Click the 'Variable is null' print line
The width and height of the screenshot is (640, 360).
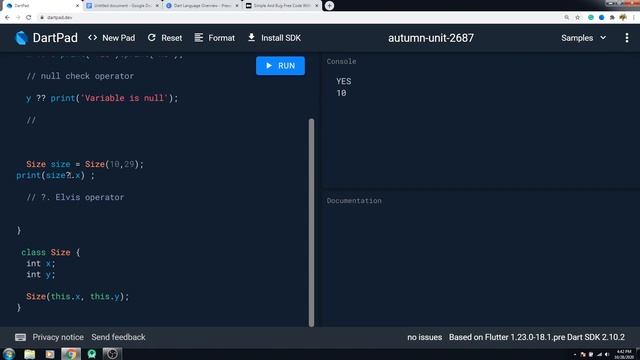pos(102,98)
